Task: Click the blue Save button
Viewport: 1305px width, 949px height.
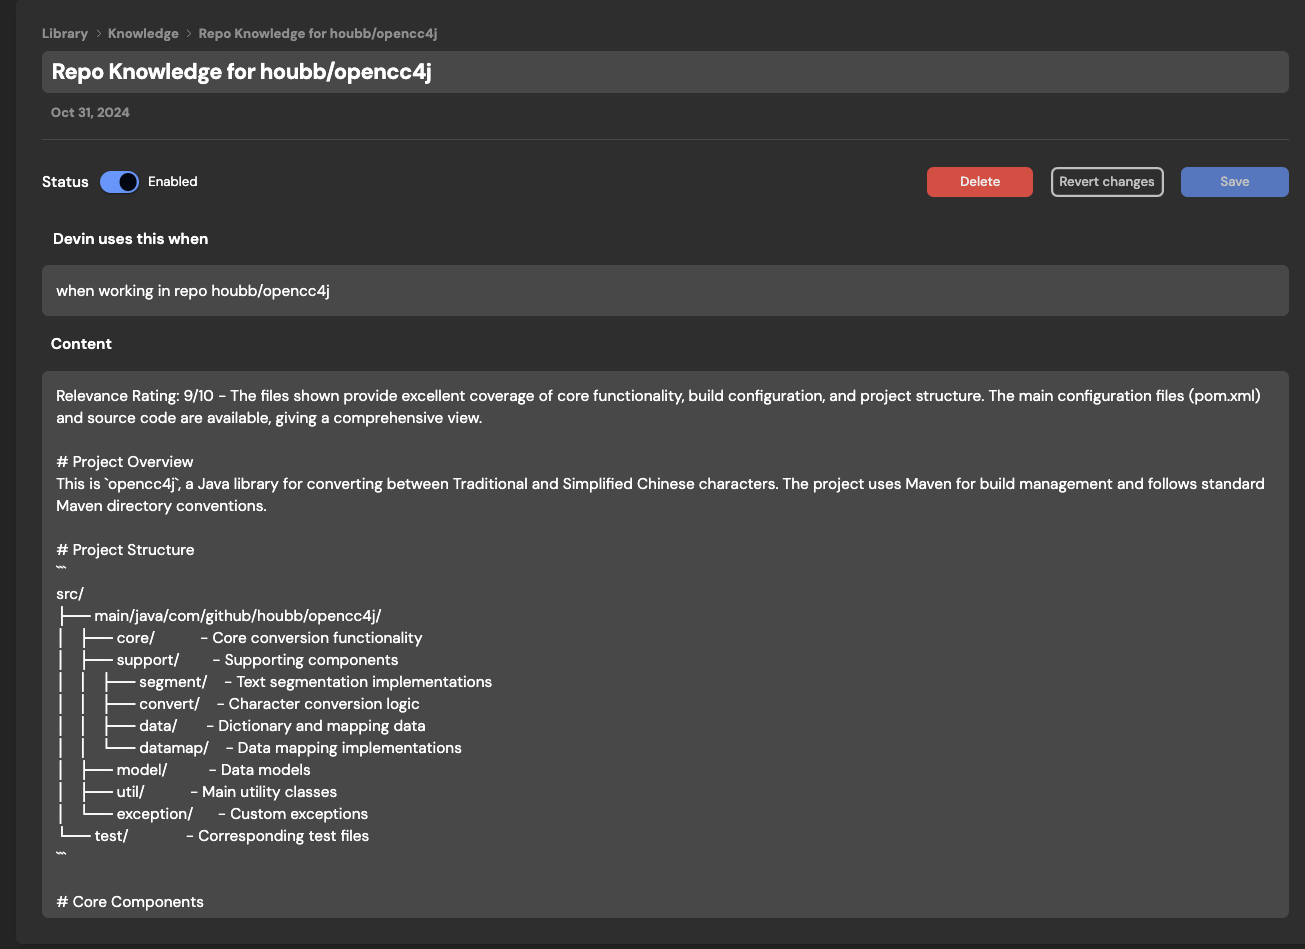Action: tap(1235, 182)
